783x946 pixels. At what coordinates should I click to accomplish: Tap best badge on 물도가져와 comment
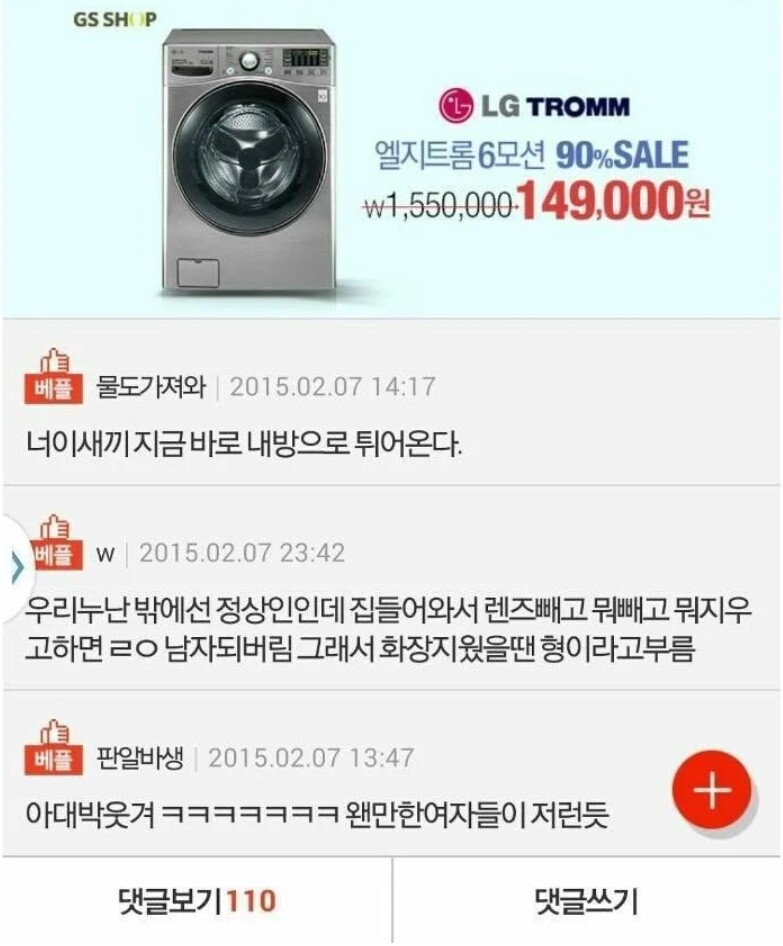pyautogui.click(x=53, y=377)
